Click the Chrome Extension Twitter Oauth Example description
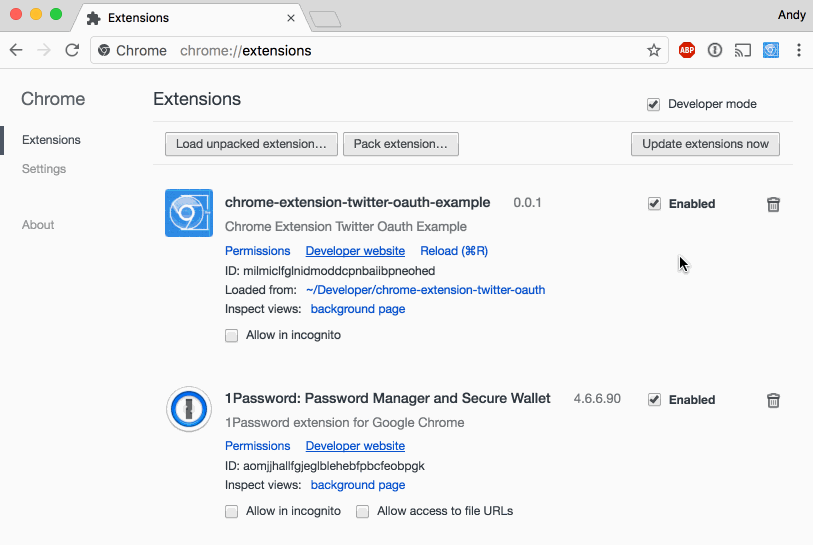813x545 pixels. click(346, 227)
